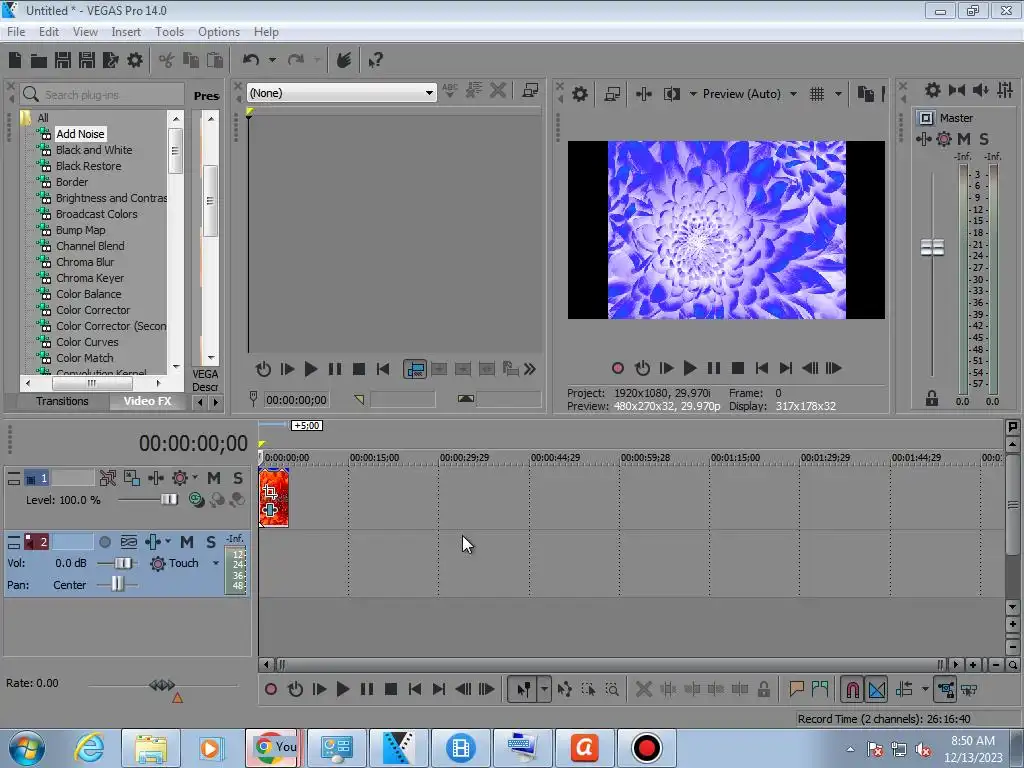Select Add Noise in plug-in list
Screen dimensions: 1024x768
pos(80,134)
